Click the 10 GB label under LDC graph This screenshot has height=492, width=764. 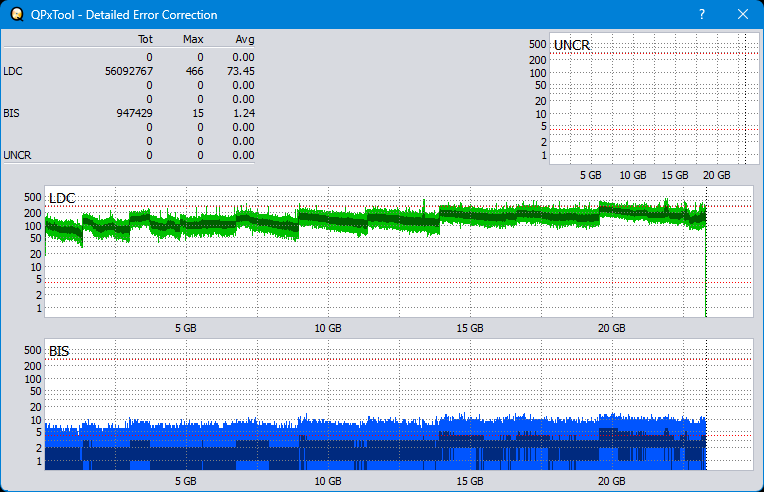328,328
